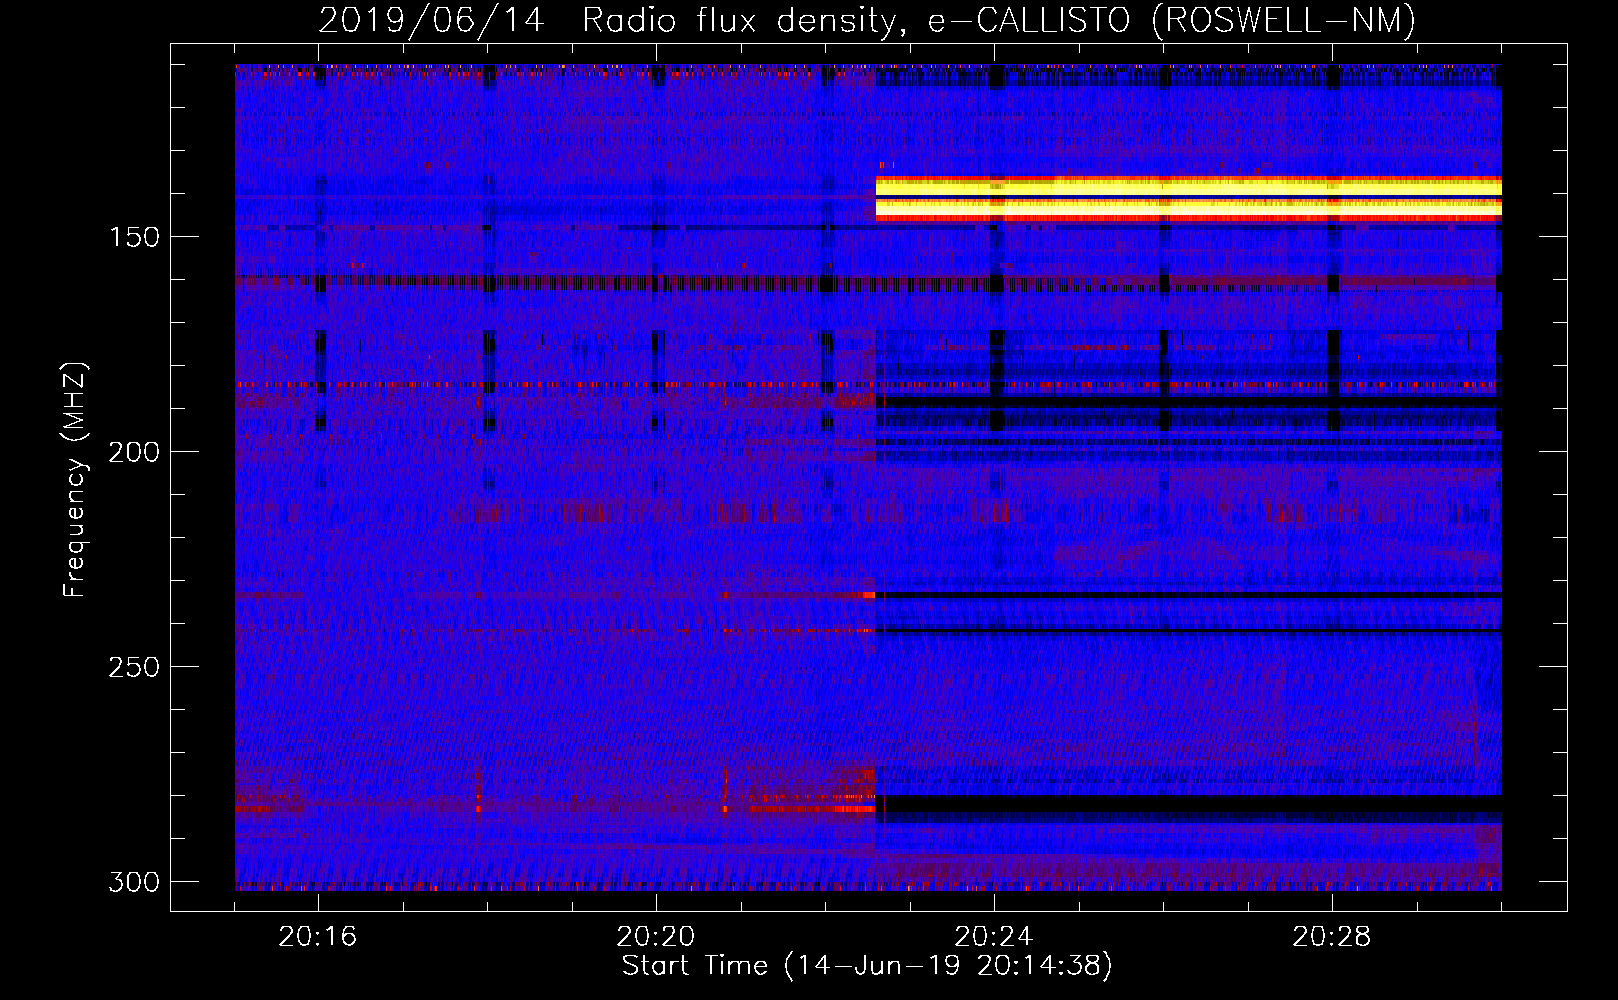
Task: Click the 20:28 time tick label
Action: pyautogui.click(x=1332, y=937)
